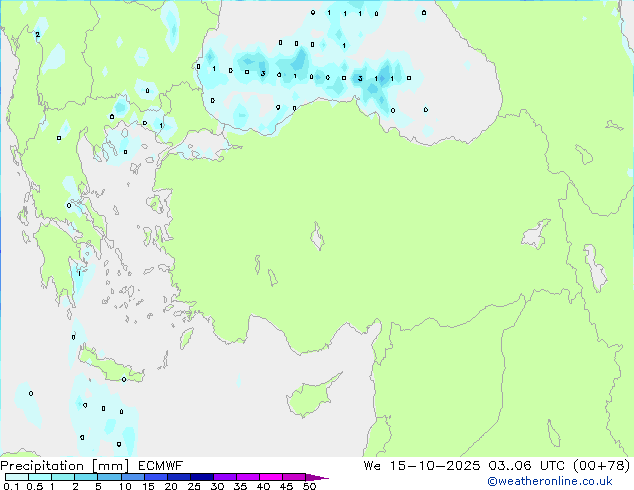Image resolution: width=634 pixels, height=490 pixels.
Task: Pick the blue swatch between 10 and 15
Action: pos(132,477)
